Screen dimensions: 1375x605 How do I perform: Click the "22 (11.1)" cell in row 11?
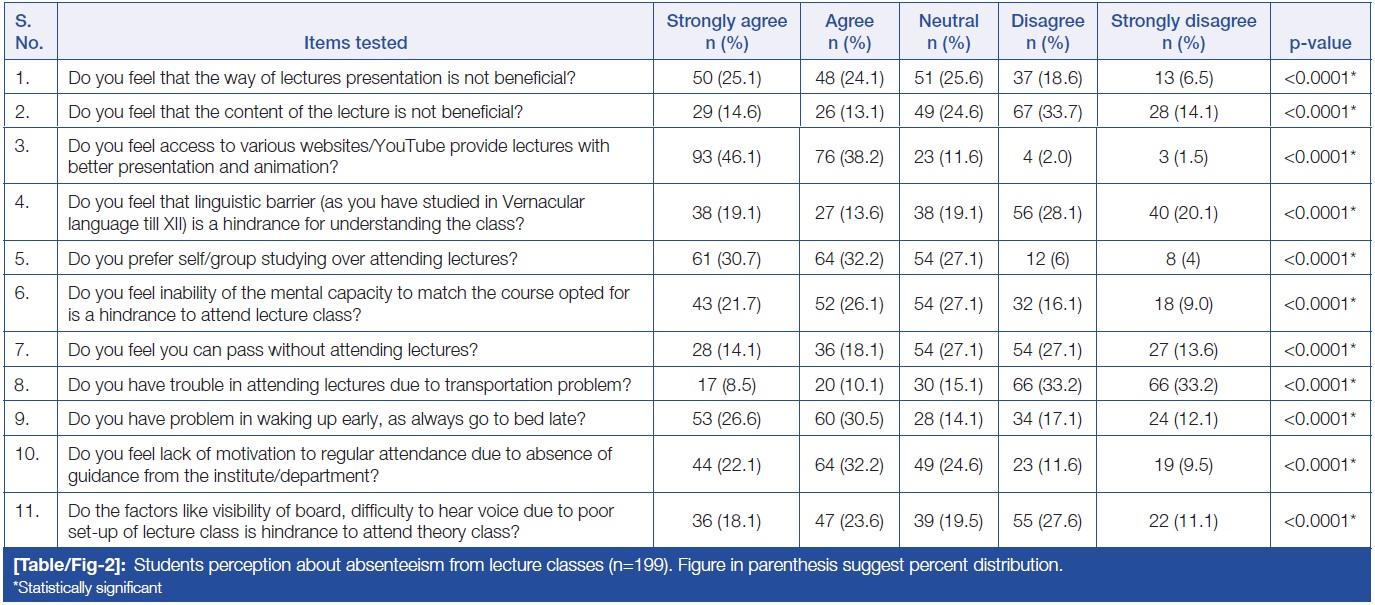[x=1183, y=520]
